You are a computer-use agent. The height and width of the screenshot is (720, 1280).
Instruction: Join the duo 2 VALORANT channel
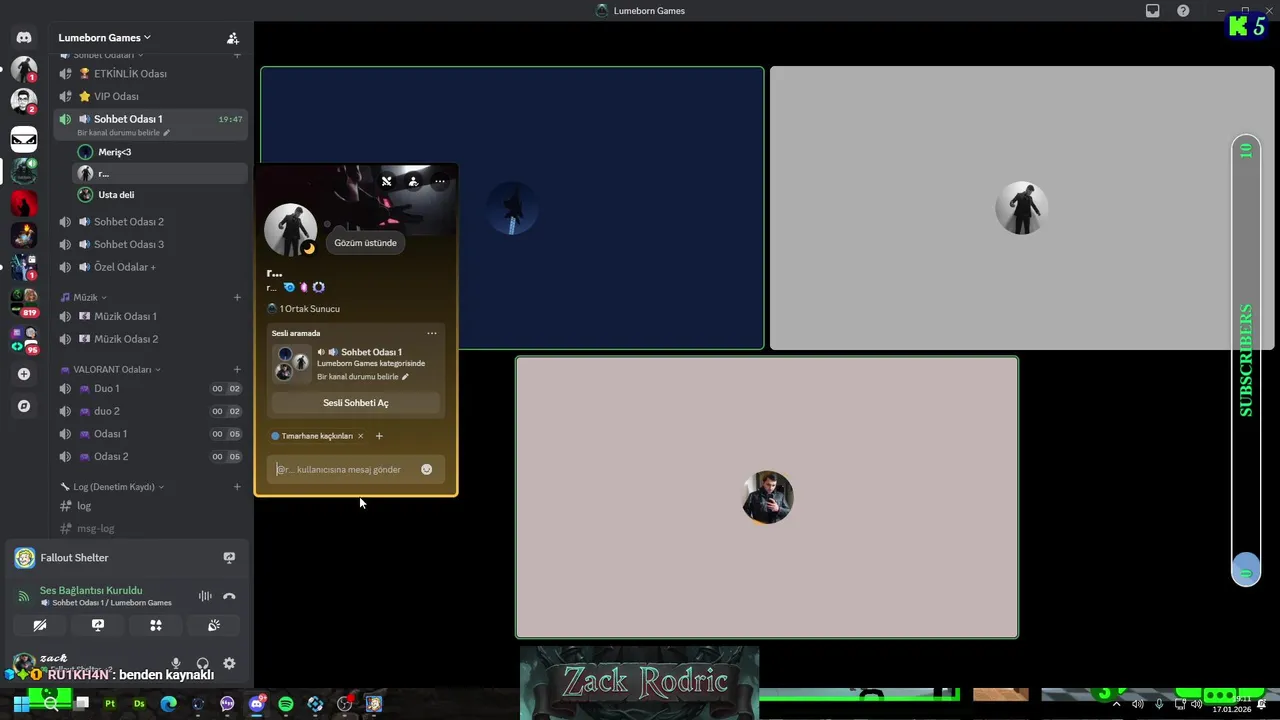(x=150, y=411)
